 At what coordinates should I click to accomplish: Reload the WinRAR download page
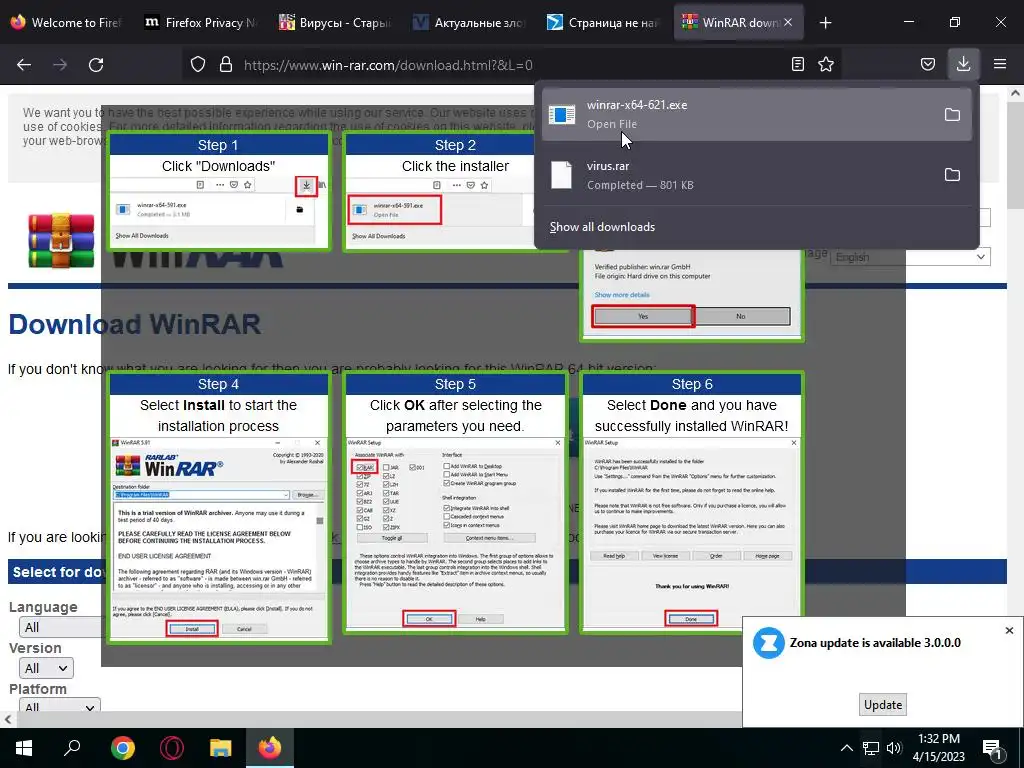(96, 65)
